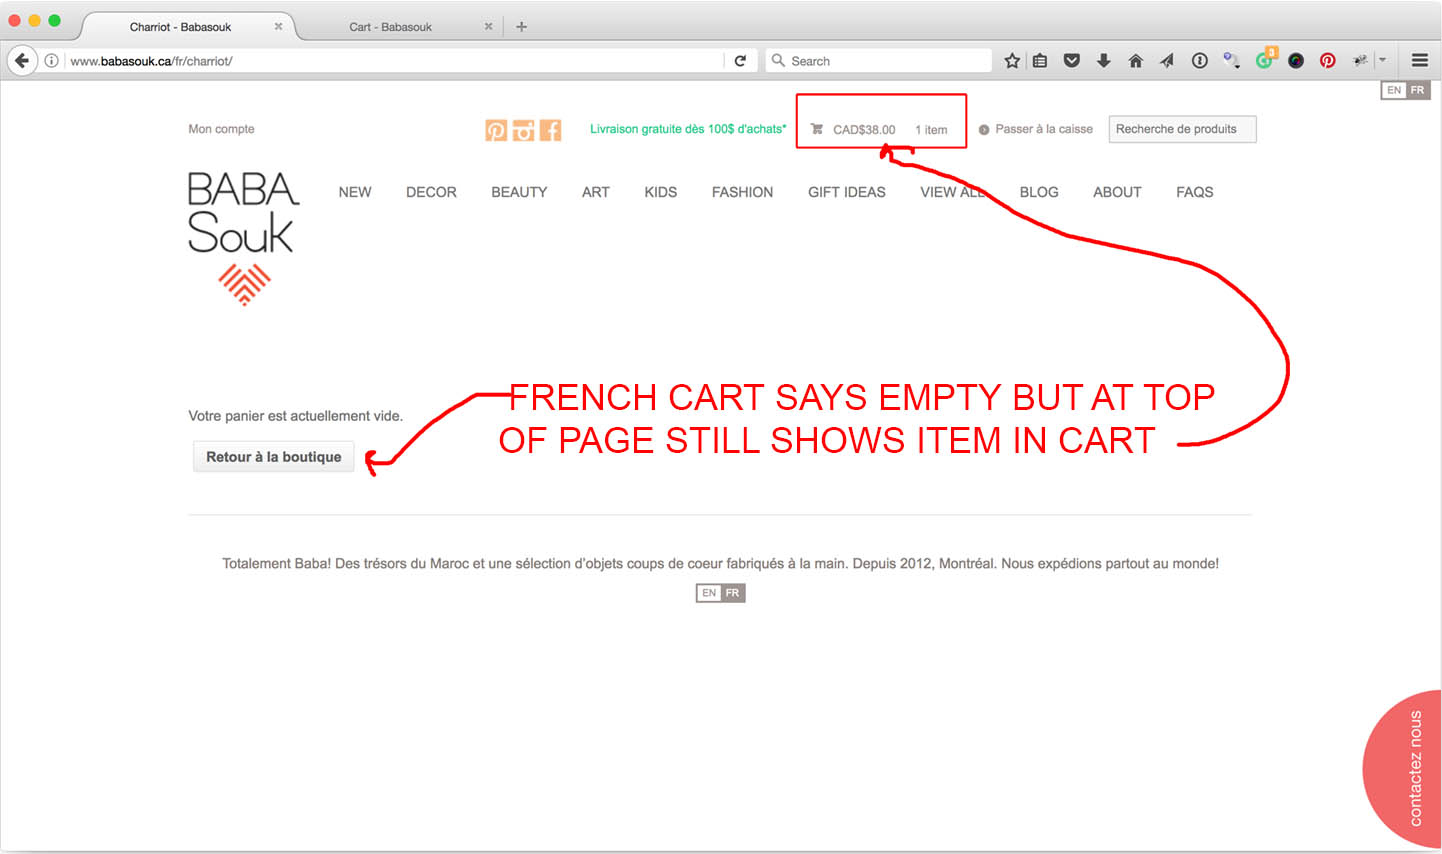
Task: Go to the BLOG page
Action: 1039,192
